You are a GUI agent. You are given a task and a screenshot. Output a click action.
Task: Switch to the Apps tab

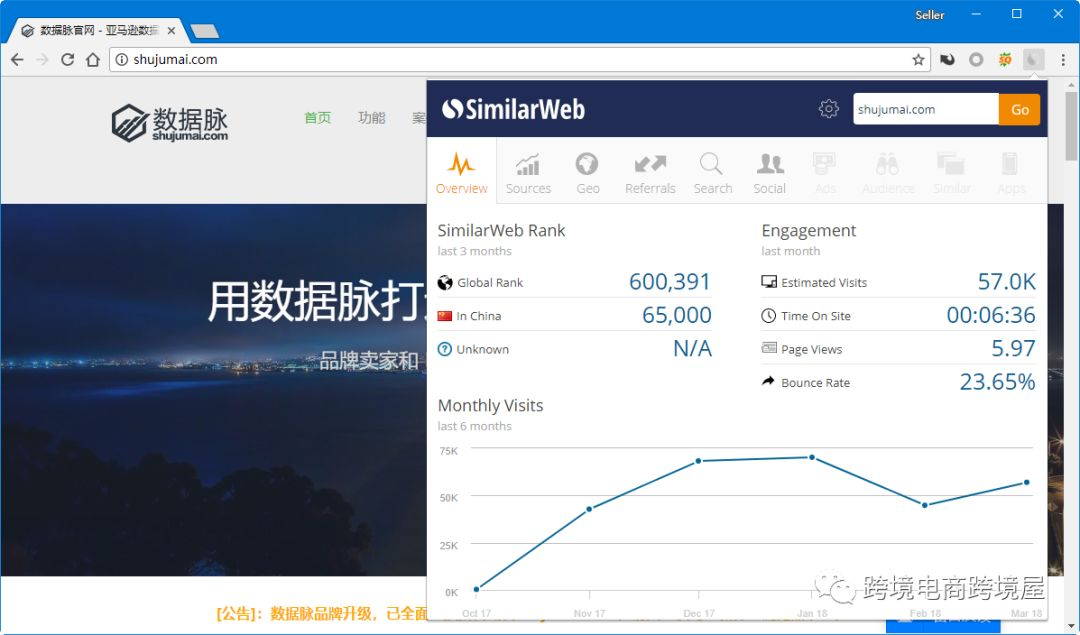(x=1010, y=172)
